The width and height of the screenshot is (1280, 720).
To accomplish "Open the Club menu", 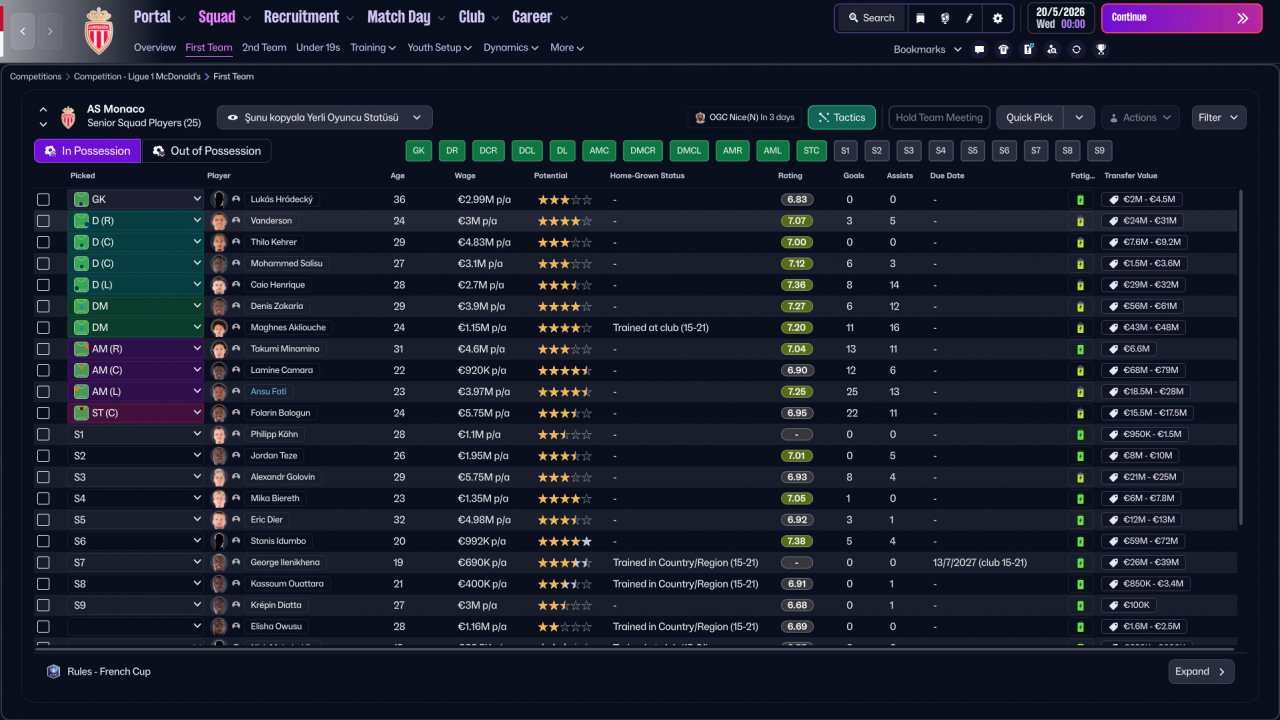I will point(479,17).
